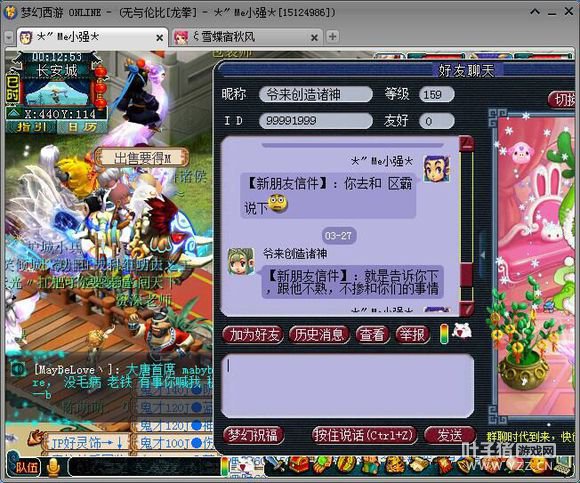
Task: Click the microphone icon next to 队伍
Action: 54,467
